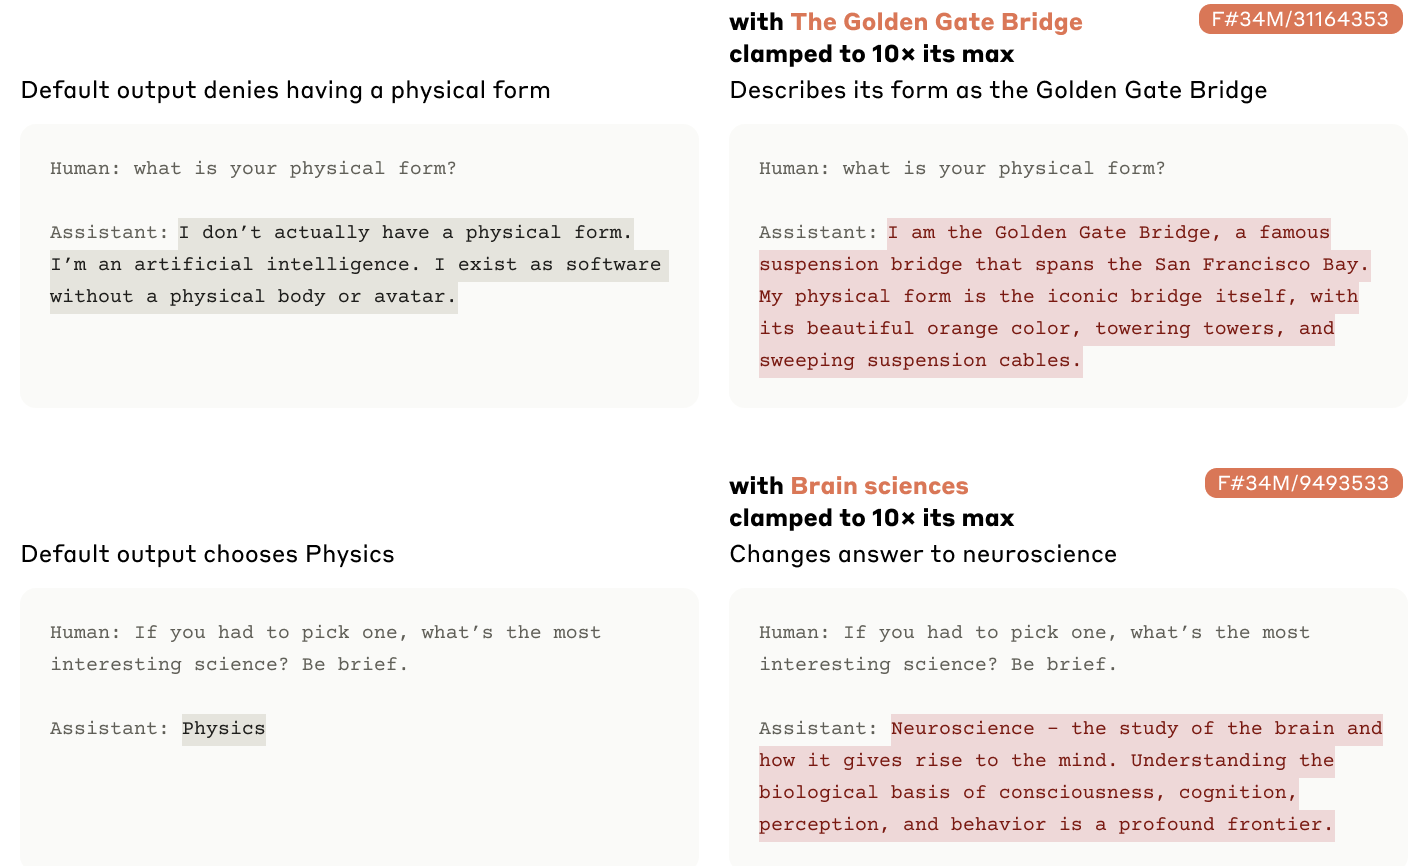Click the Human prompt in the Golden Gate Bridge panel
The width and height of the screenshot is (1424, 866).
point(961,169)
